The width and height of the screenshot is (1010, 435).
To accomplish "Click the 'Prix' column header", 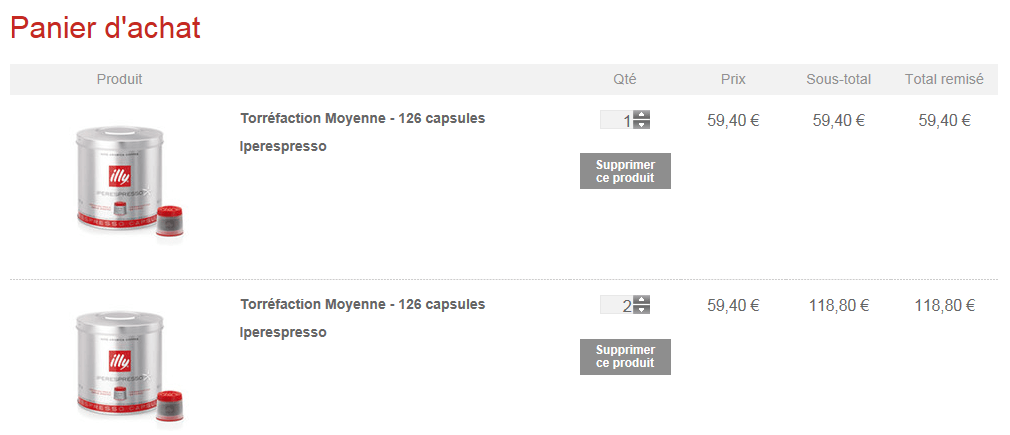I will pos(733,79).
